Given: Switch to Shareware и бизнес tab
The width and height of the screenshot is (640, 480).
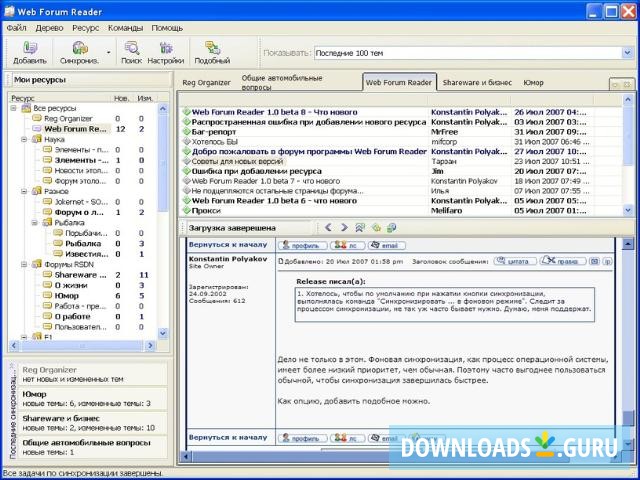Looking at the screenshot, I should [477, 82].
